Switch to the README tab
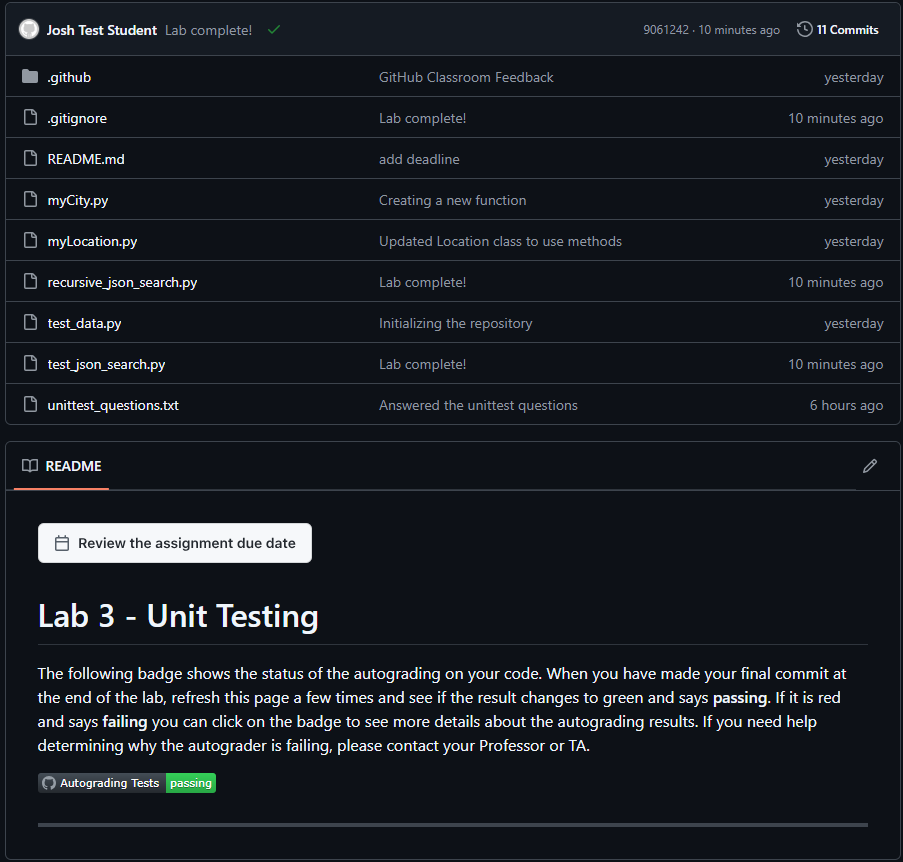Viewport: 903px width, 862px height. 72,466
